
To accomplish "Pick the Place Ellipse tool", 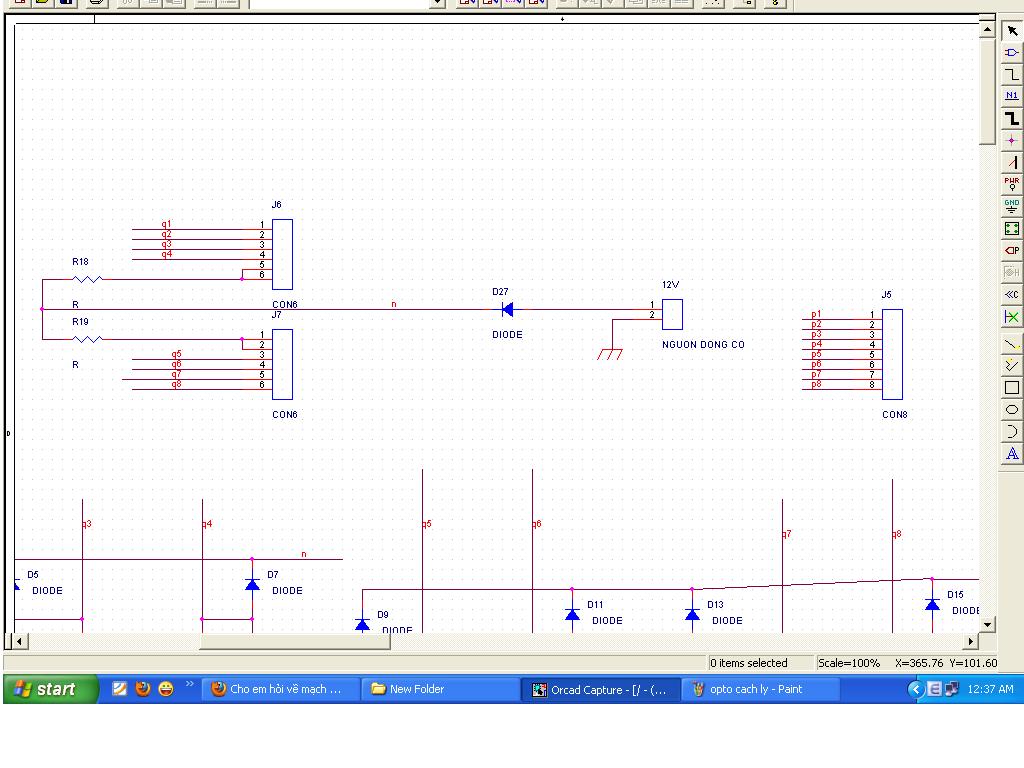I will pos(1012,409).
